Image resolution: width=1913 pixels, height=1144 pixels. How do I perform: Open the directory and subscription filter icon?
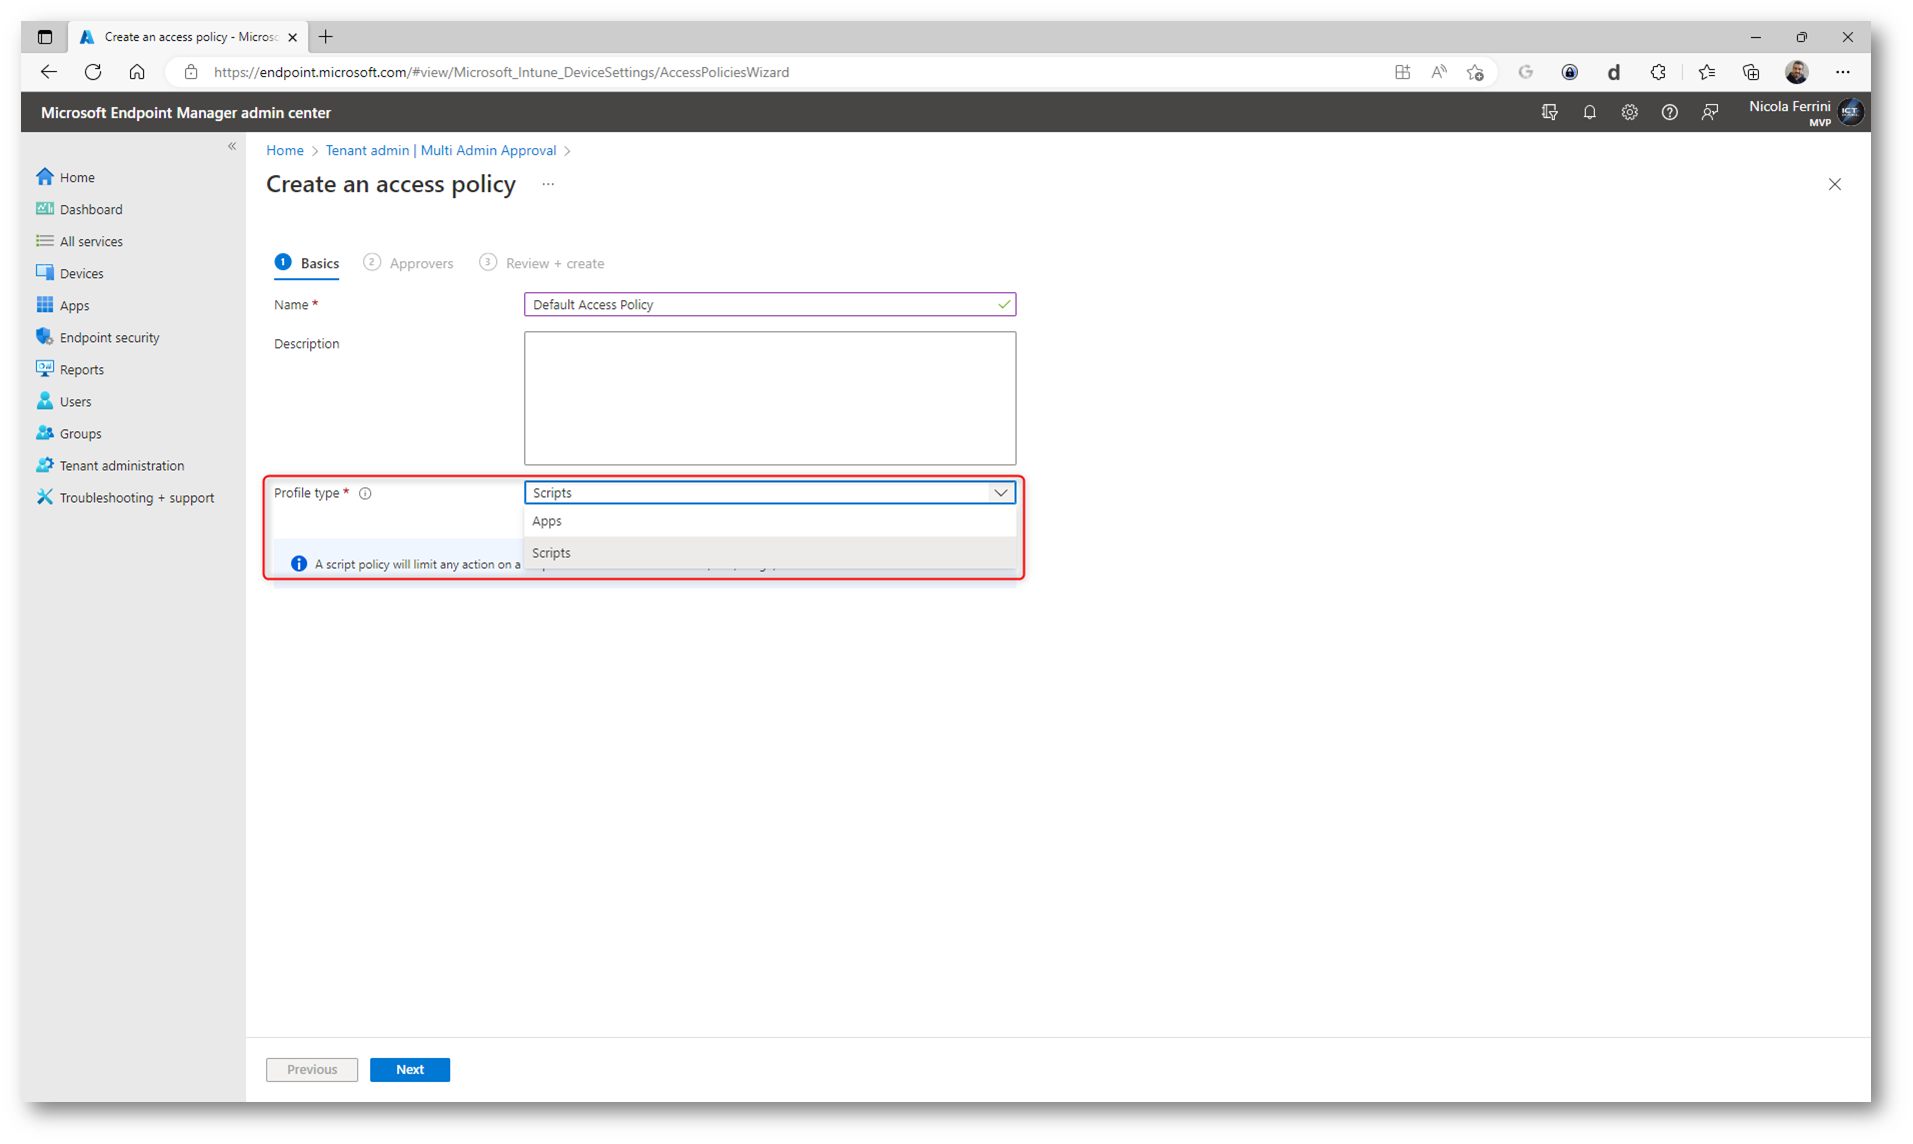(x=1550, y=112)
